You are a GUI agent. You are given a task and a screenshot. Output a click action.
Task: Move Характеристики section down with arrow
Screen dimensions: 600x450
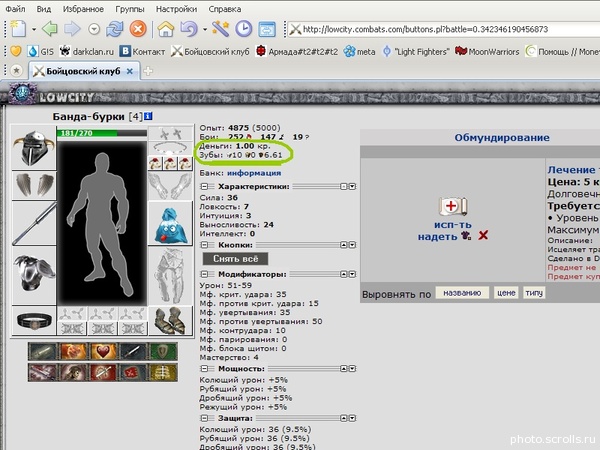pyautogui.click(x=352, y=186)
